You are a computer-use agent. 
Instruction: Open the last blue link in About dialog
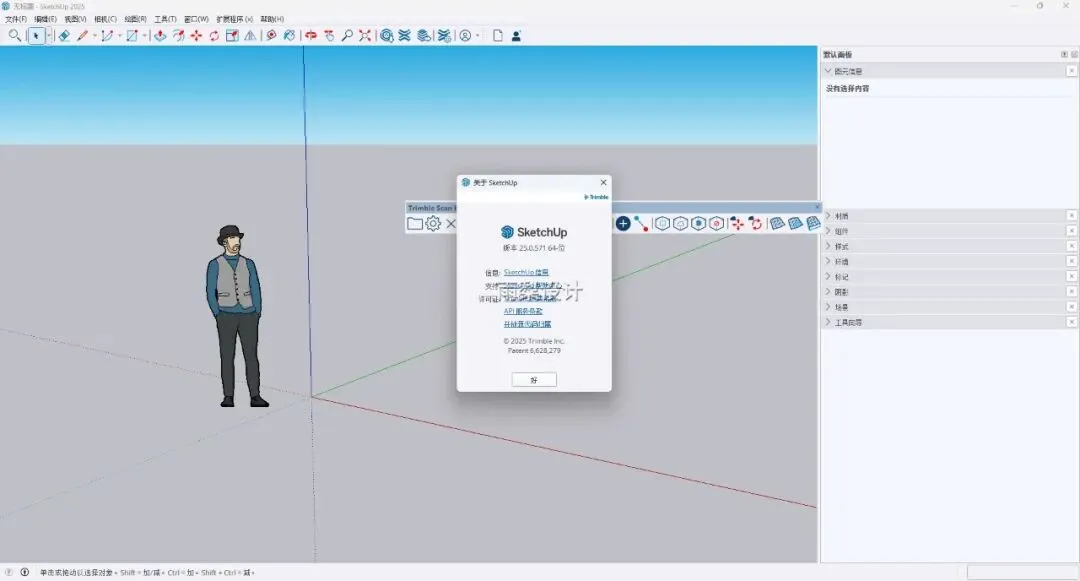pos(527,324)
